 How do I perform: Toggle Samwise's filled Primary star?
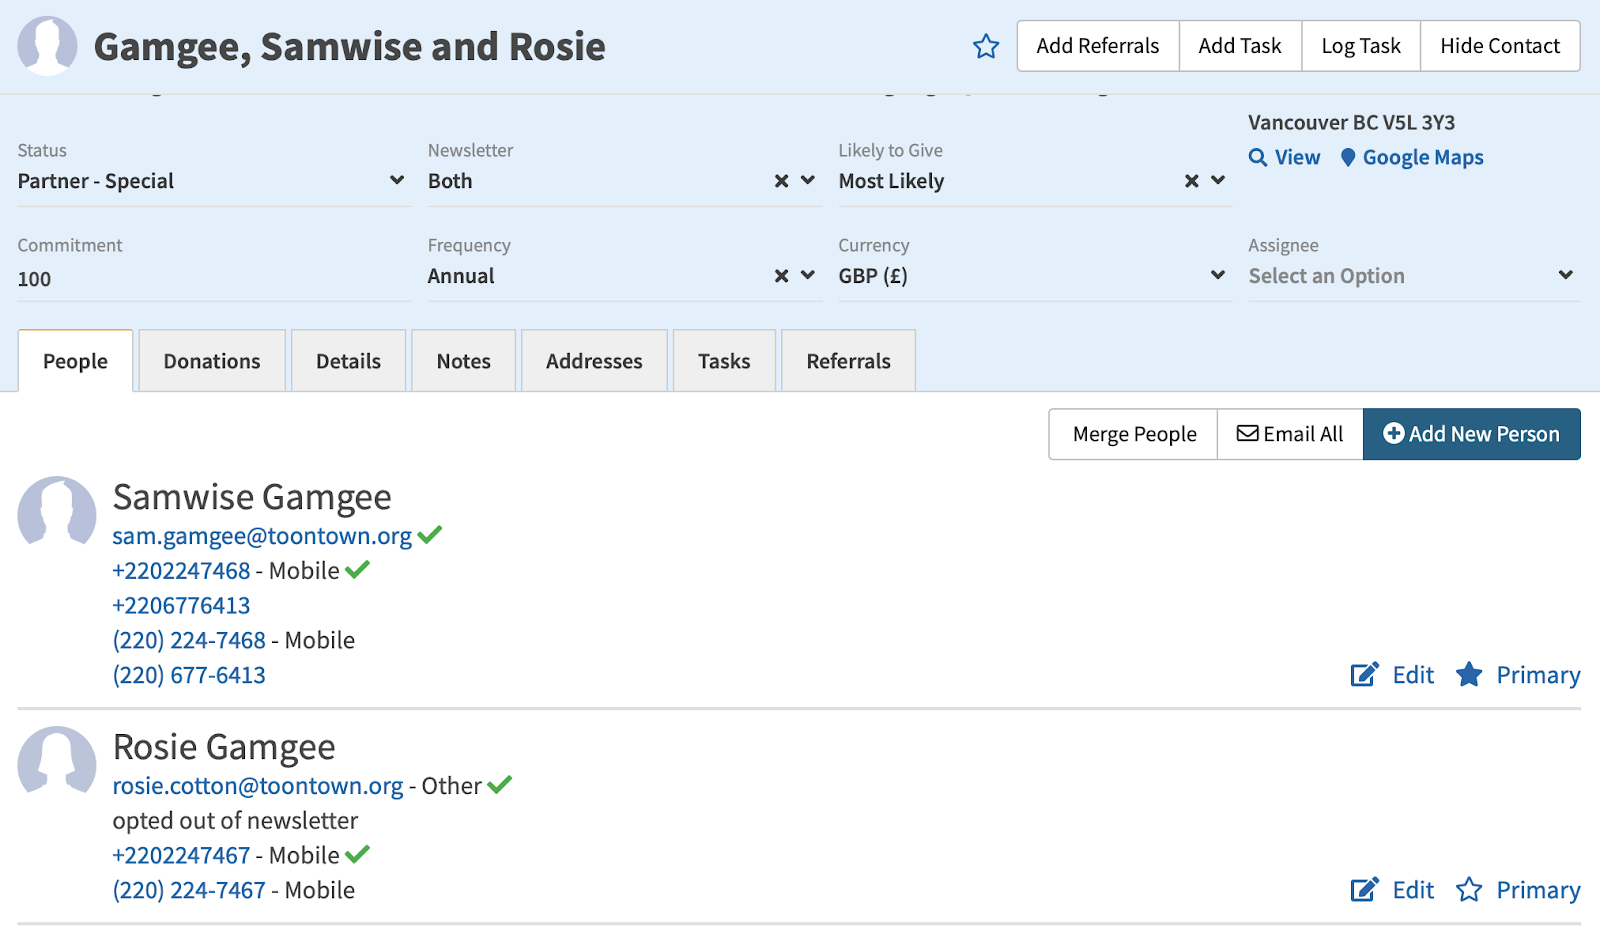point(1468,675)
